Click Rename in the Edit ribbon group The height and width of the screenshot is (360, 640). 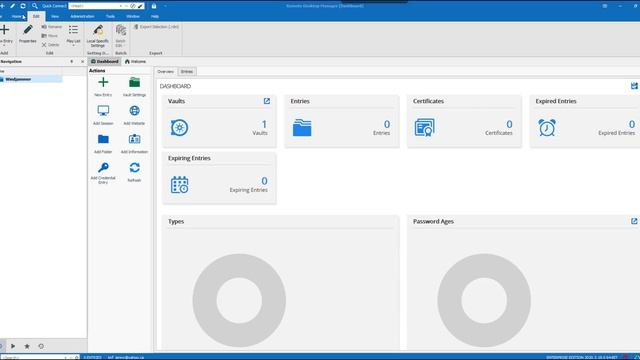[x=52, y=27]
